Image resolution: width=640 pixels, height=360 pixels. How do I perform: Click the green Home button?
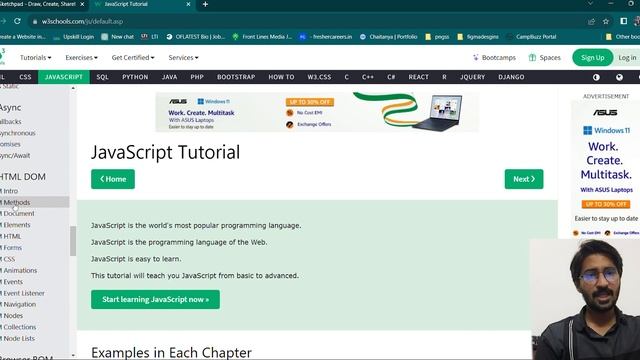tap(113, 179)
